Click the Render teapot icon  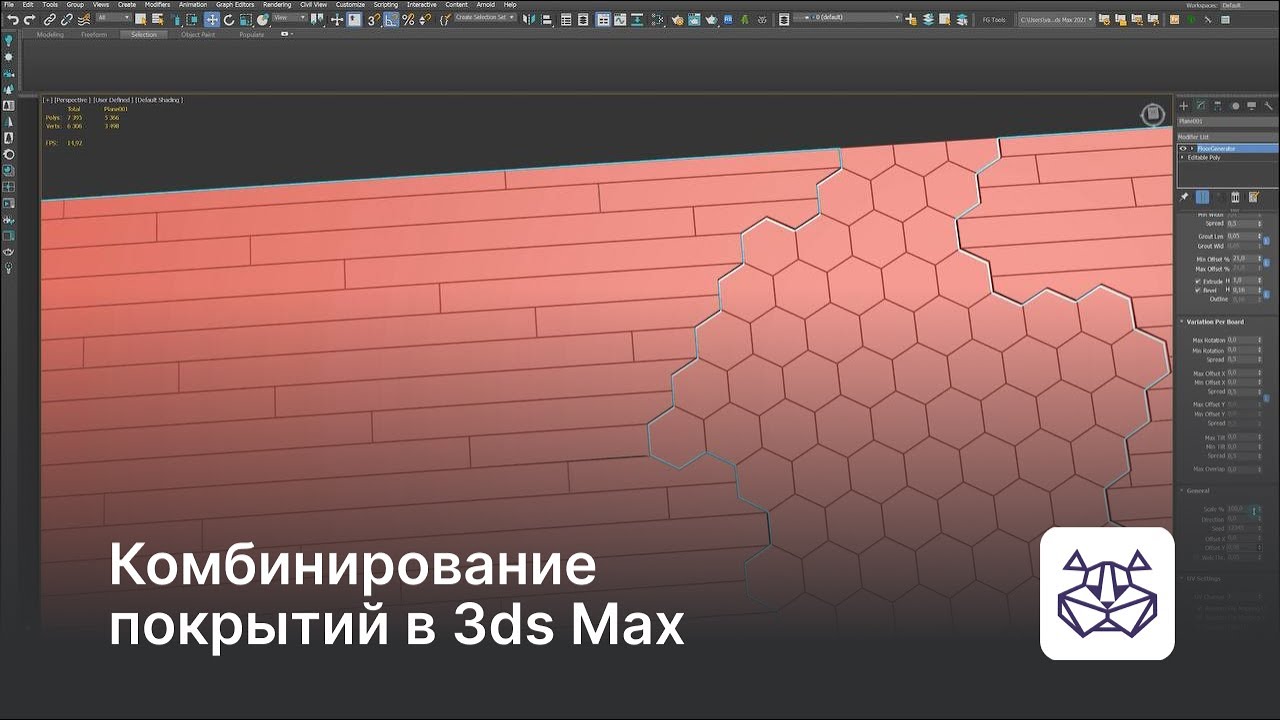tap(711, 20)
